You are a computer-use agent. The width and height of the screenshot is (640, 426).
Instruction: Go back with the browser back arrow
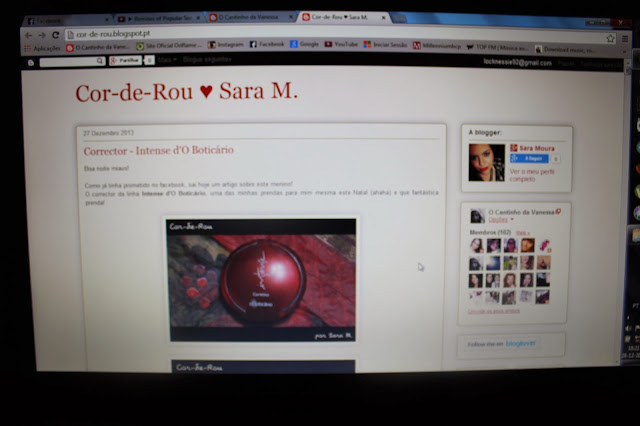(x=29, y=36)
